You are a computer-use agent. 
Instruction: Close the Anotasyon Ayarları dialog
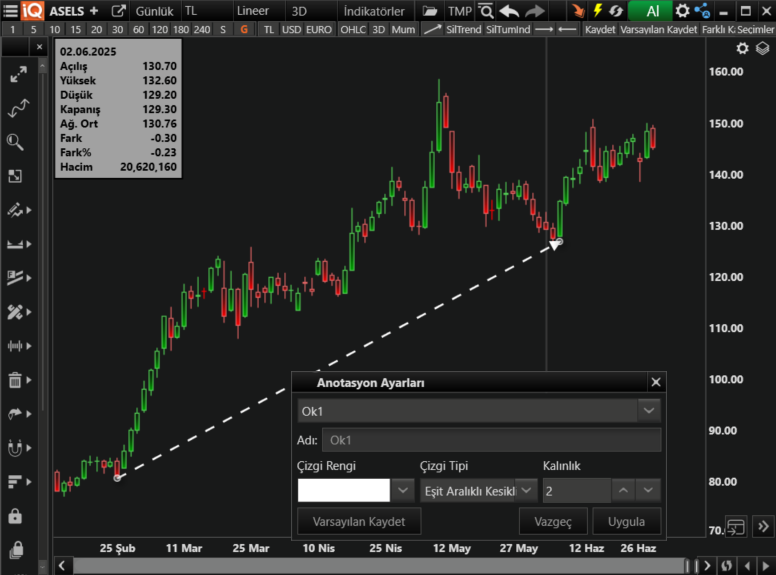pos(656,382)
